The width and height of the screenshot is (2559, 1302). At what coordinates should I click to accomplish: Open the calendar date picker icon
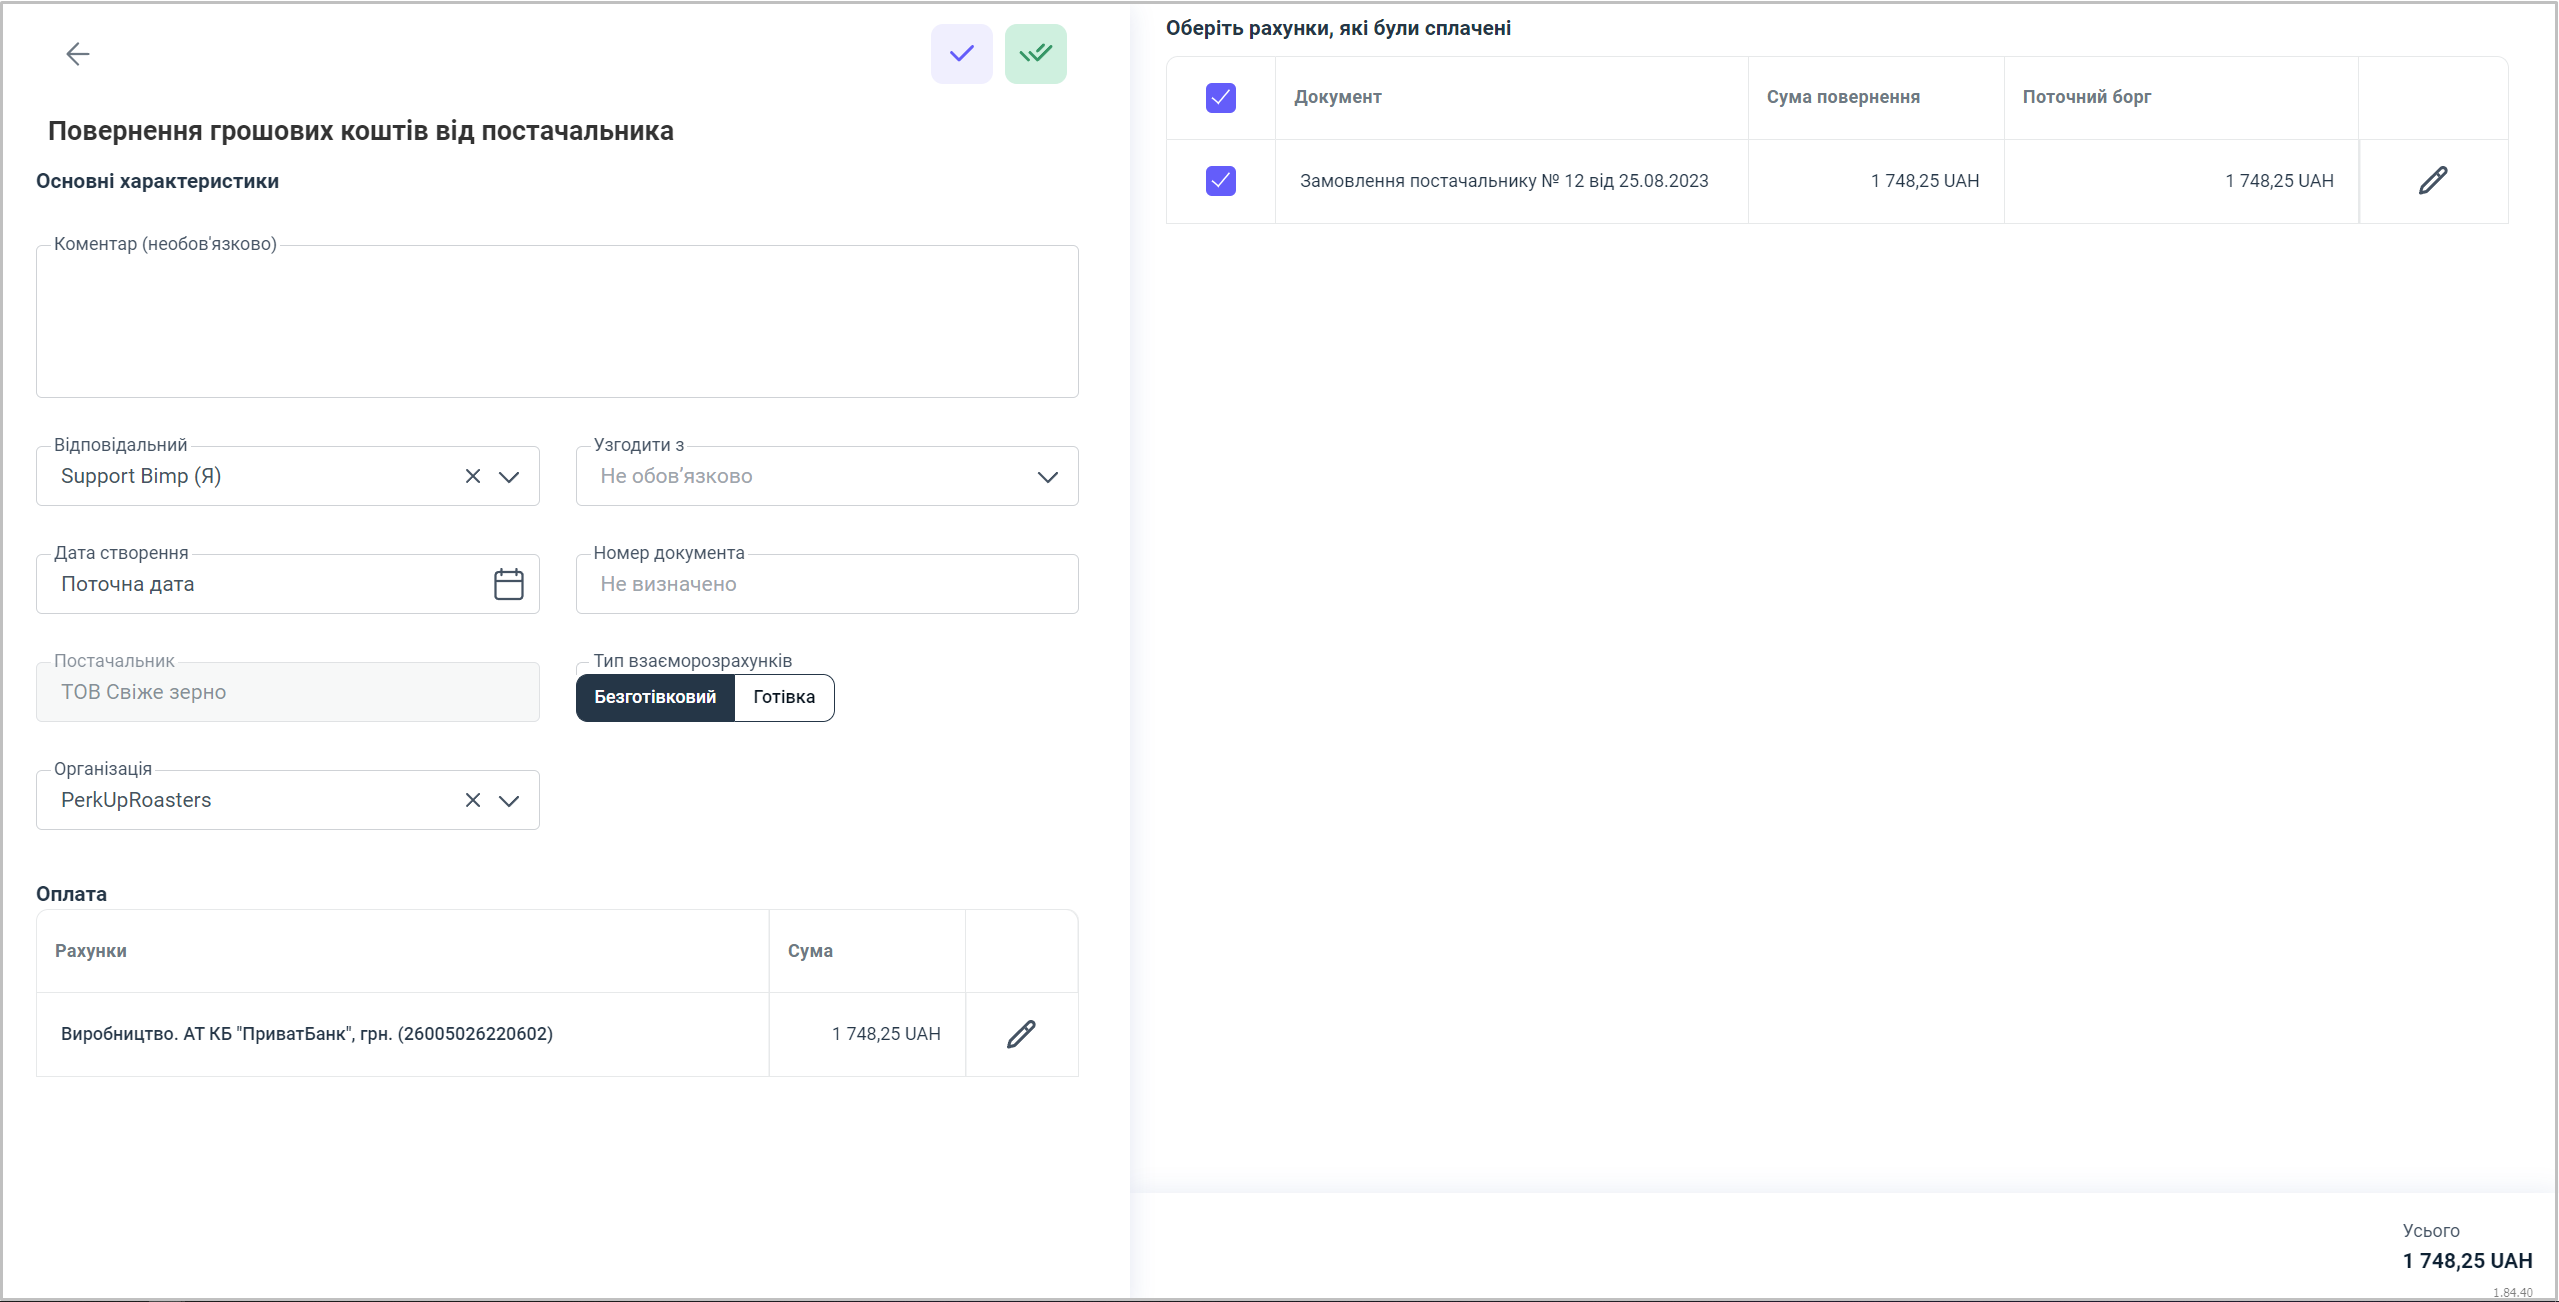point(508,584)
